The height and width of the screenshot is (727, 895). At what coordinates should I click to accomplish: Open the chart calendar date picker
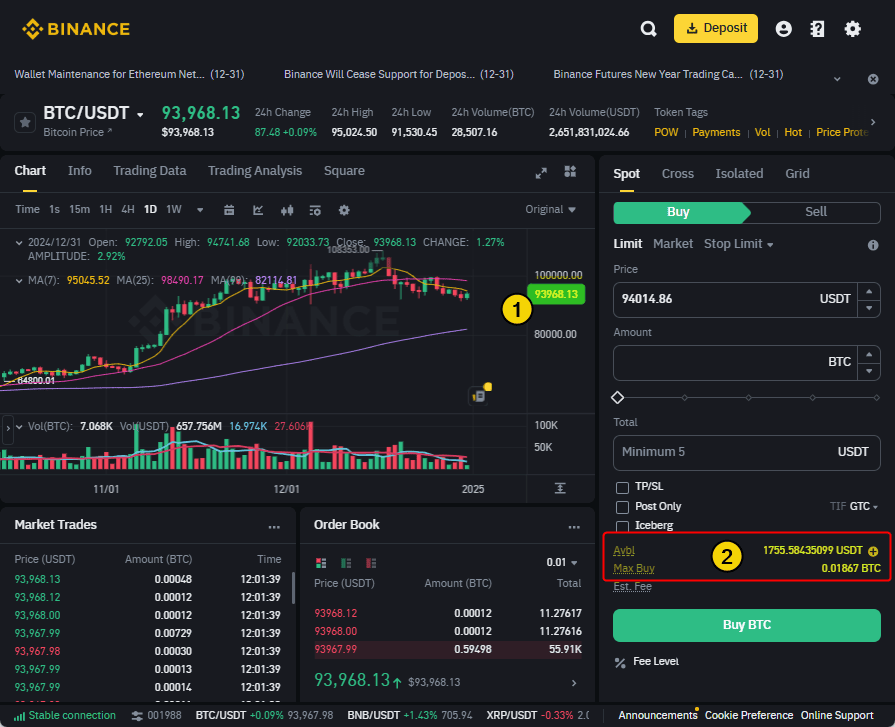(229, 210)
